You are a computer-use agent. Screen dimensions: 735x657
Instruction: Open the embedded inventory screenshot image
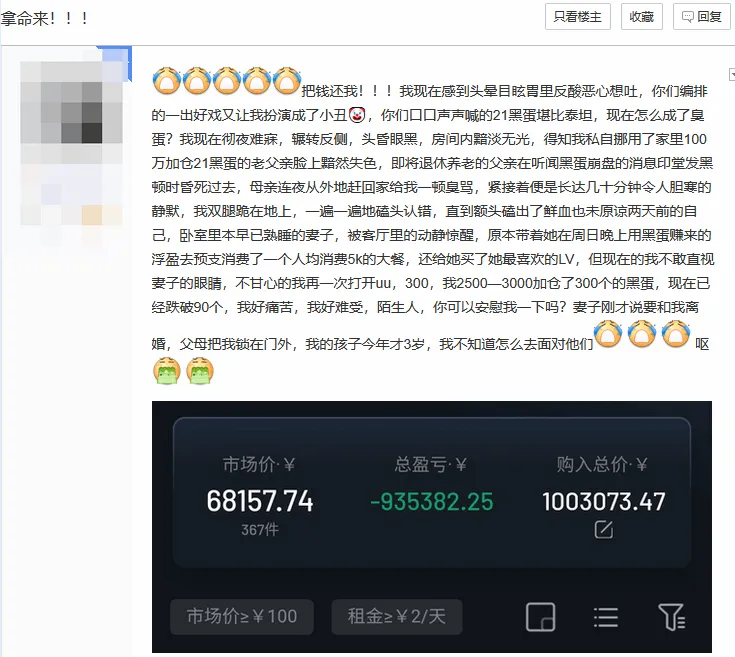432,527
